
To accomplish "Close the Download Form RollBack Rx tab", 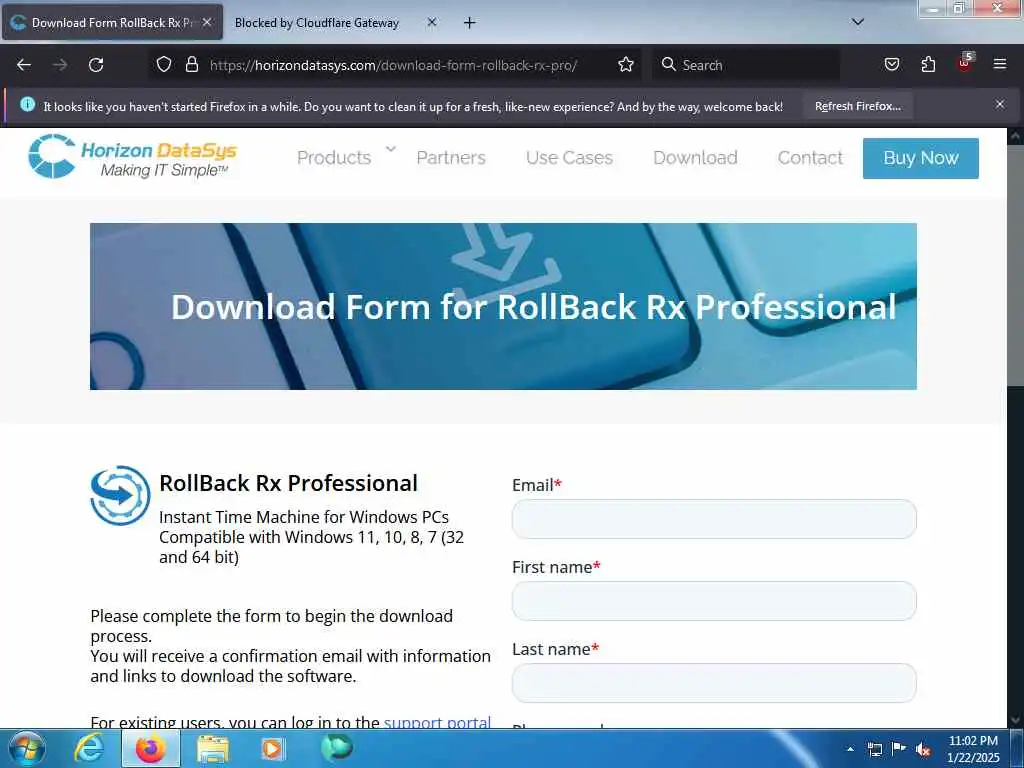I will coord(207,22).
